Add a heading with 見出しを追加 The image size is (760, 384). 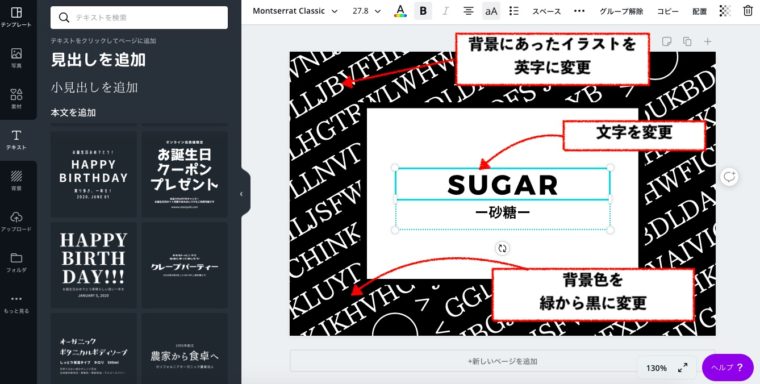point(98,60)
